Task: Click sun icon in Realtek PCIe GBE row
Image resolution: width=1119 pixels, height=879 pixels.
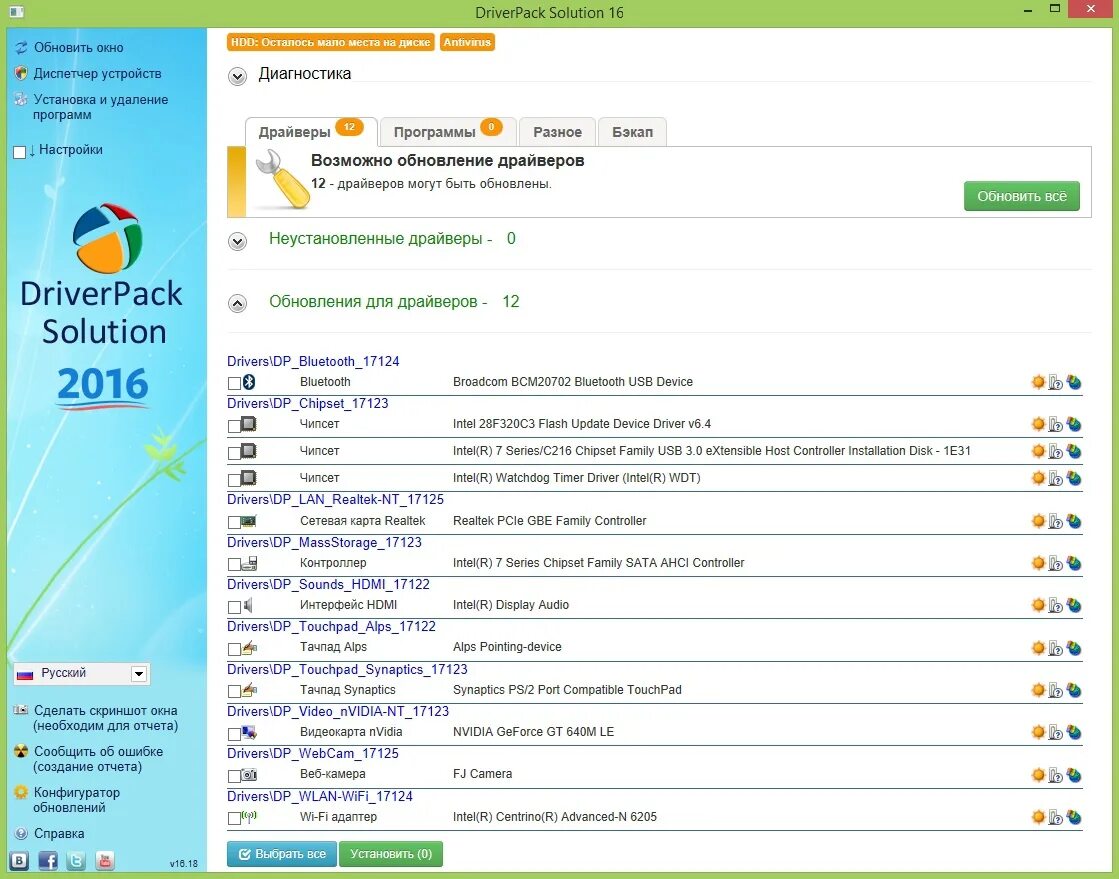Action: click(x=1038, y=522)
